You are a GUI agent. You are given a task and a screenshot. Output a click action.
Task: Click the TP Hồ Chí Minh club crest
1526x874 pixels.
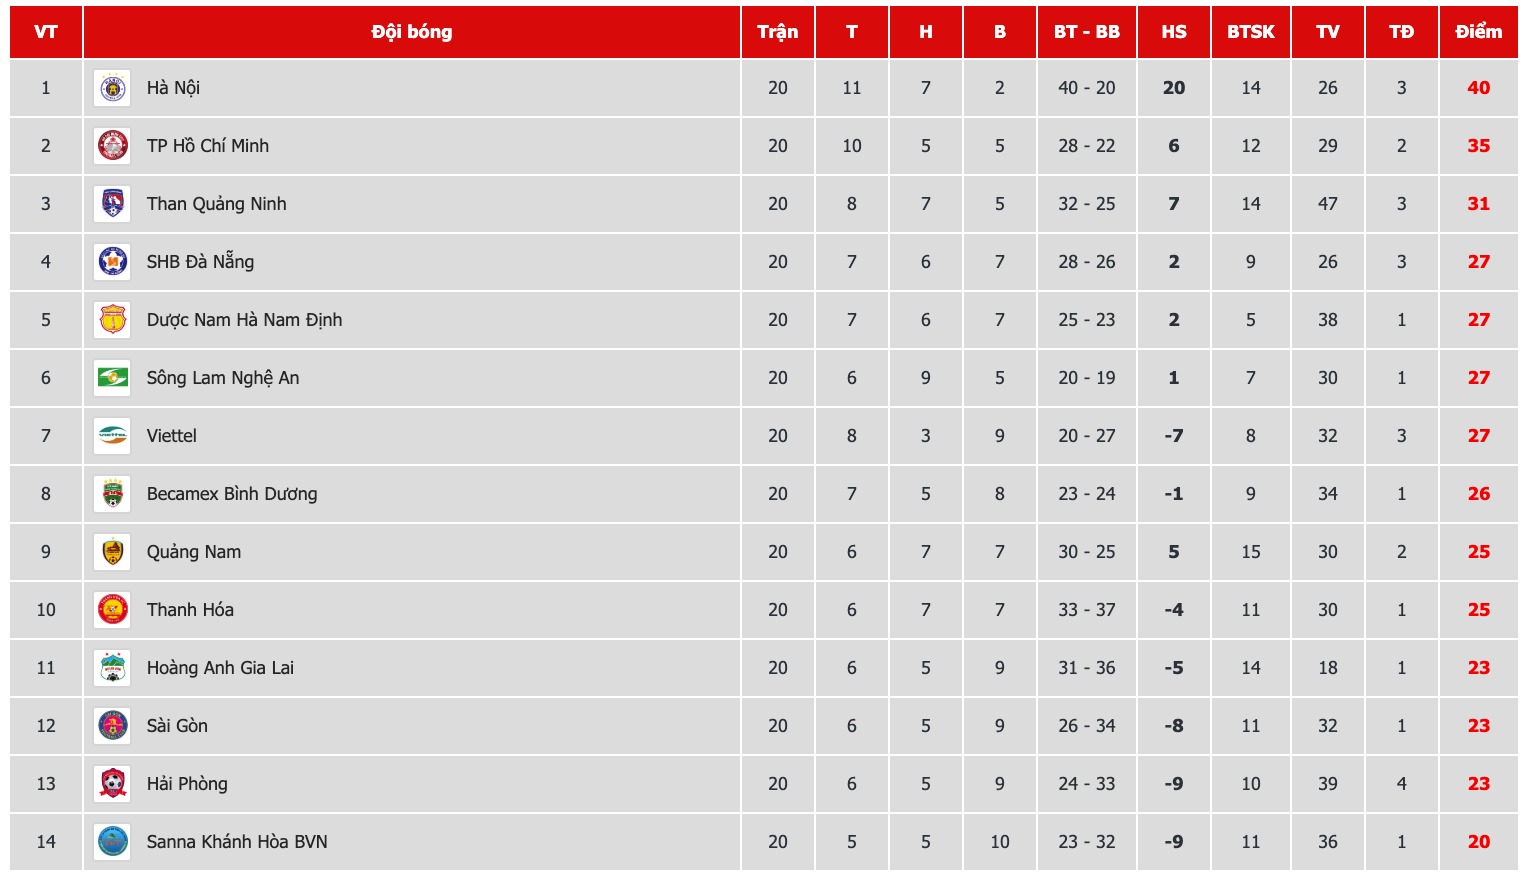tap(113, 146)
